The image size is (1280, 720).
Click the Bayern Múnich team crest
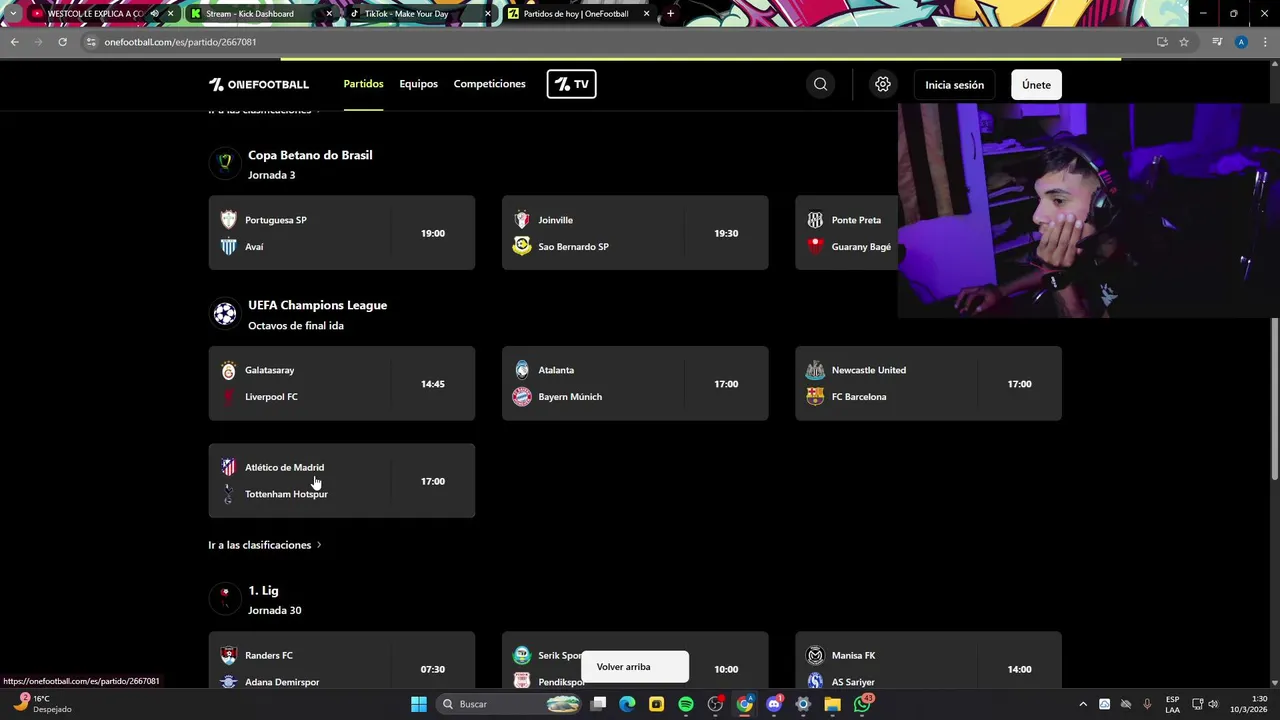click(x=521, y=397)
